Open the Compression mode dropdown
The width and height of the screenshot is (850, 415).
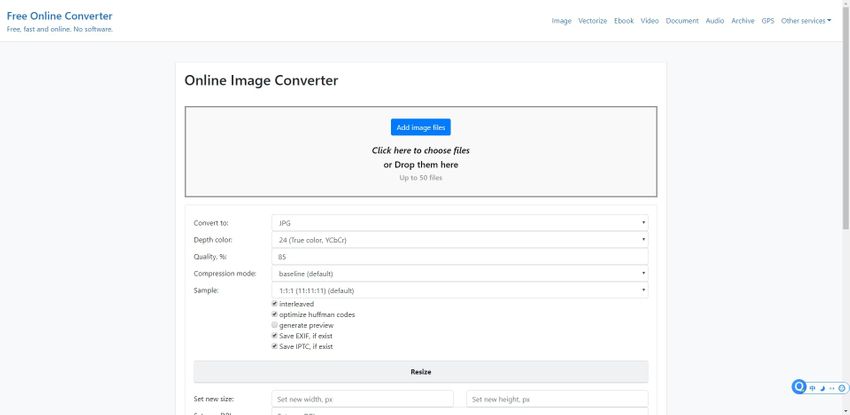pos(459,273)
